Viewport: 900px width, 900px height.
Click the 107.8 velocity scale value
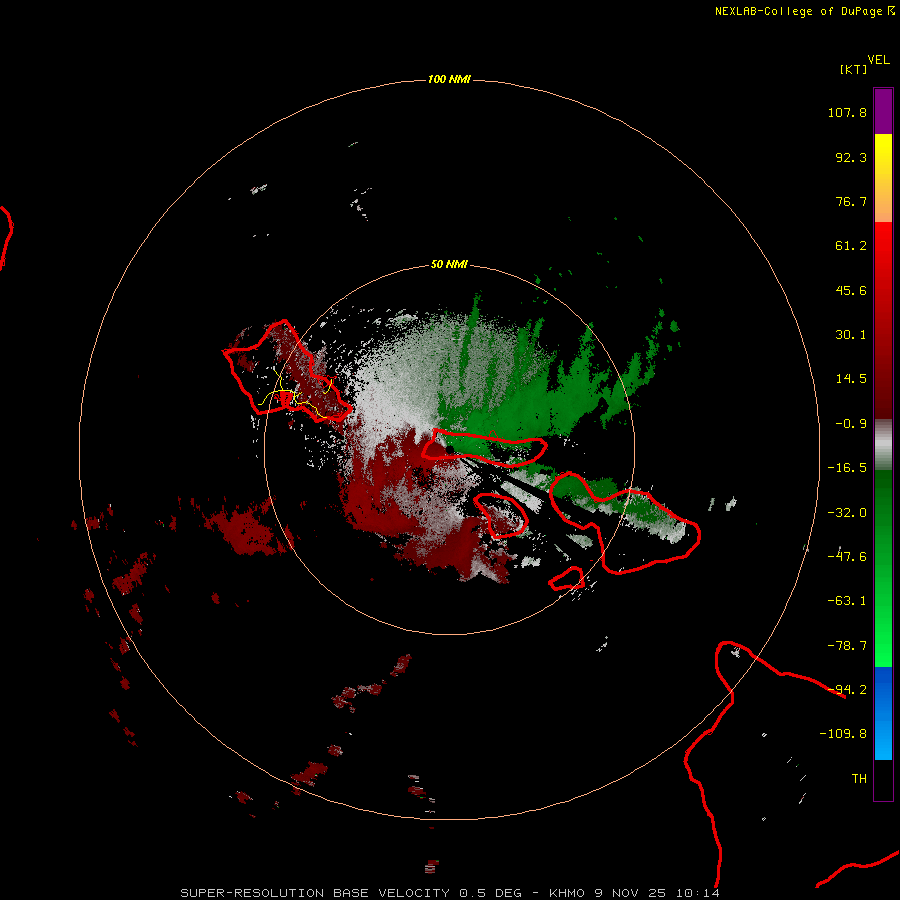point(847,112)
